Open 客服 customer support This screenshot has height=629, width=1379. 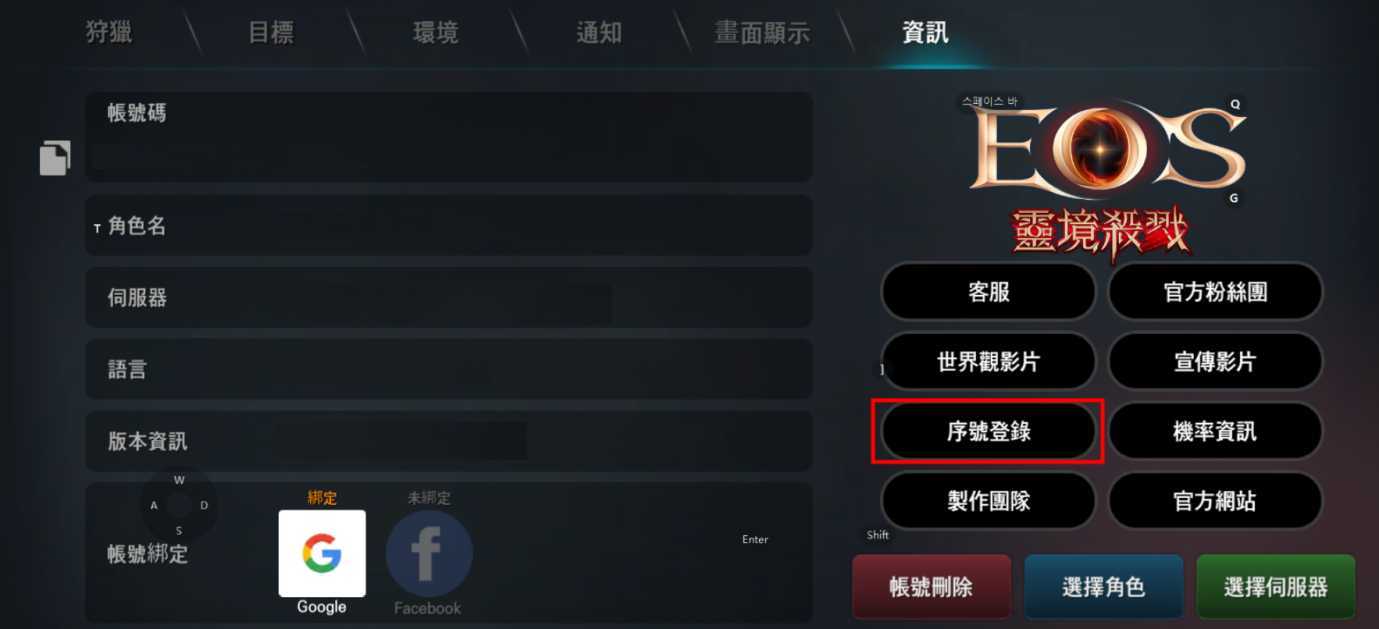coord(989,292)
